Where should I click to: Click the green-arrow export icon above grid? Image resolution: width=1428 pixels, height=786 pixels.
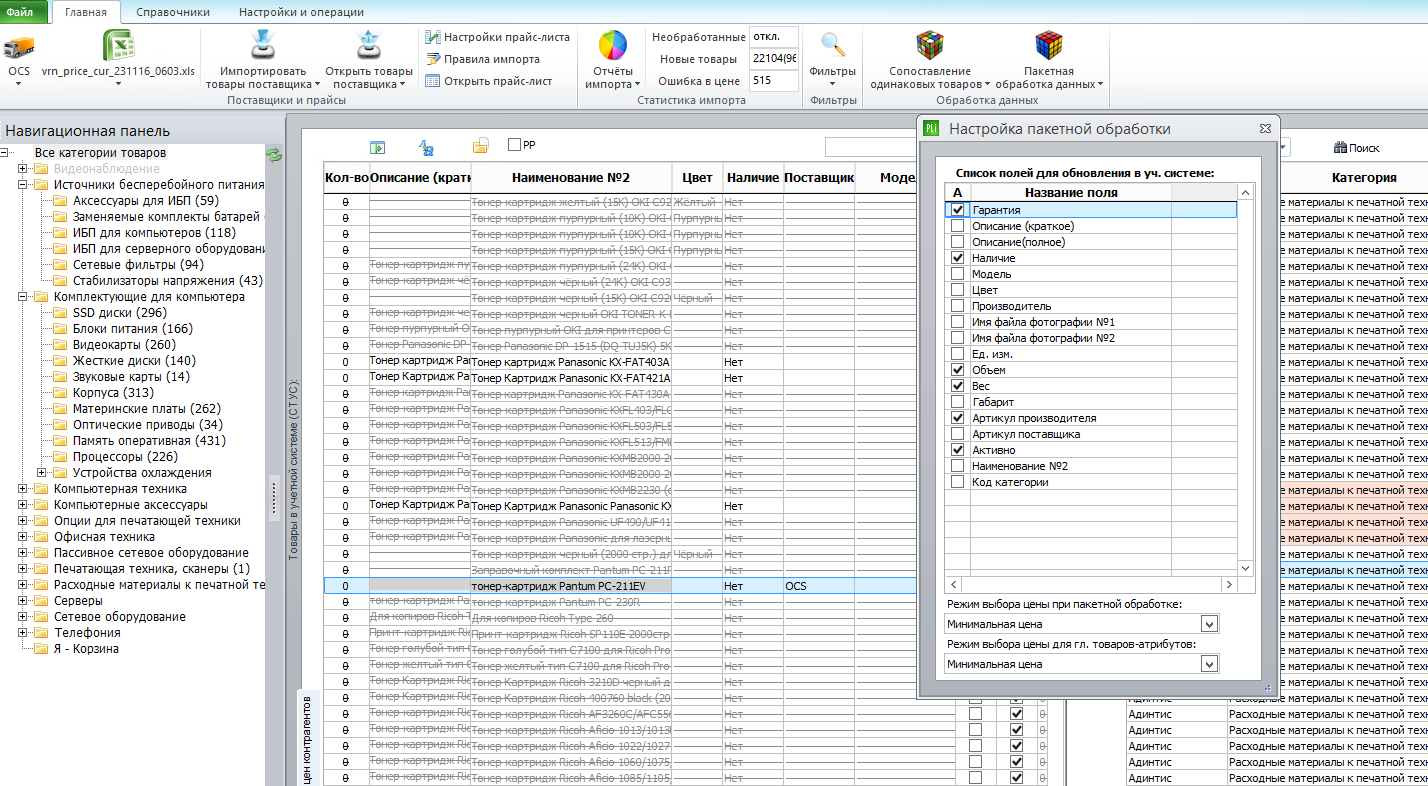click(377, 147)
